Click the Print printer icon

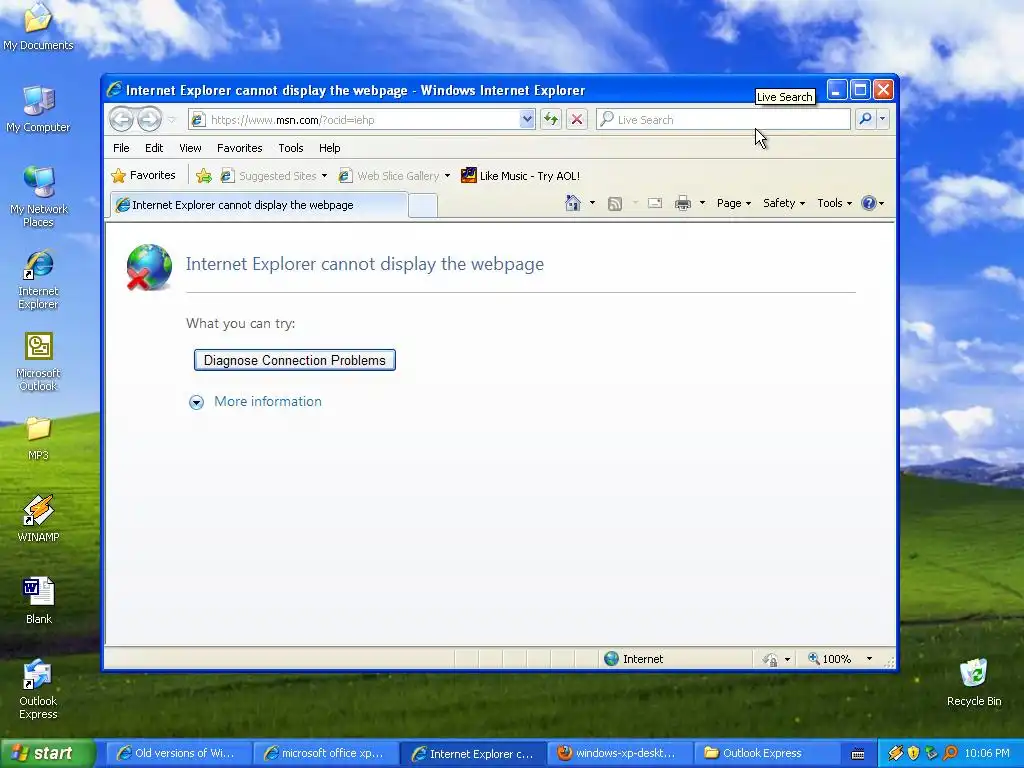point(683,203)
